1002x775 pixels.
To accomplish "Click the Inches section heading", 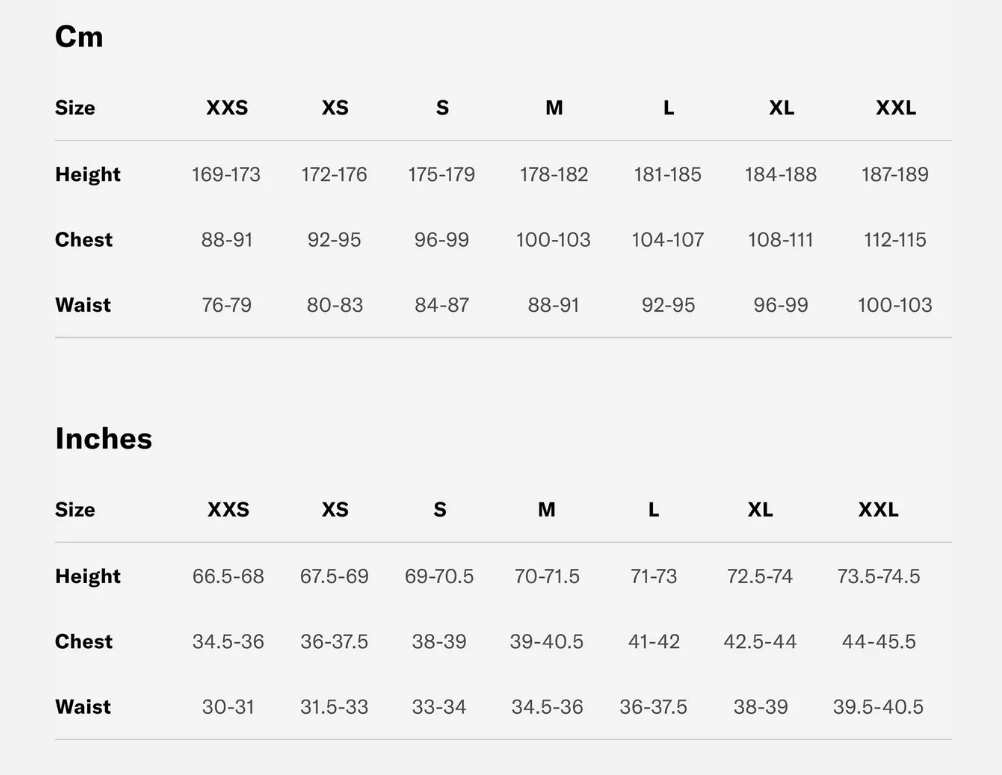I will [x=104, y=439].
